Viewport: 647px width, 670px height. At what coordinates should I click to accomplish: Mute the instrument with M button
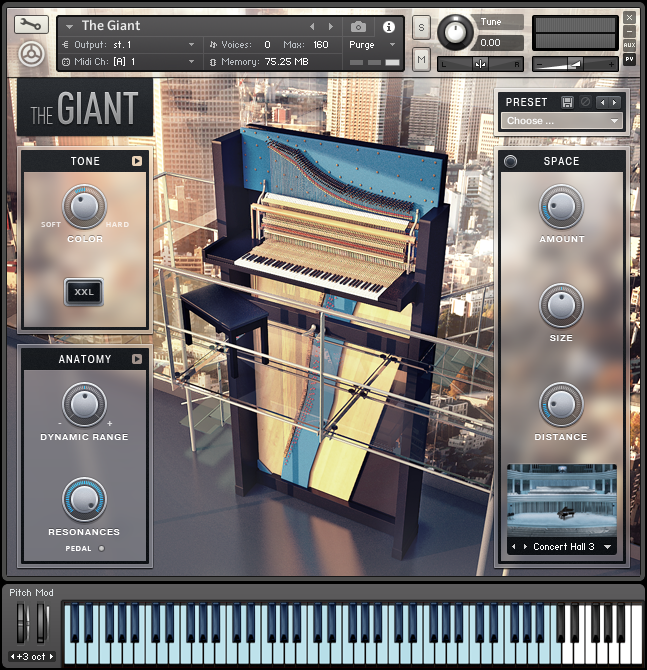pos(421,59)
